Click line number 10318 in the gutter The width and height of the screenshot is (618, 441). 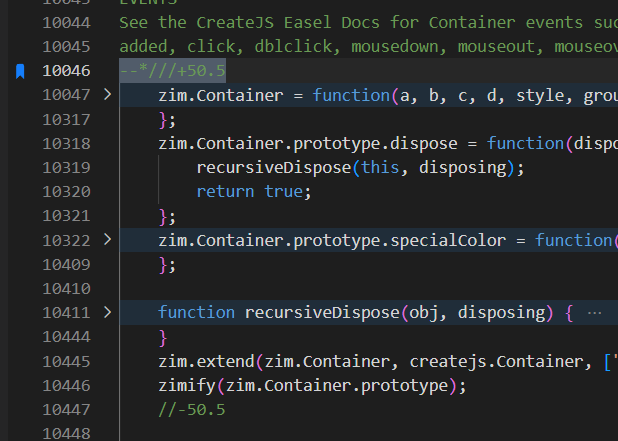(66, 143)
